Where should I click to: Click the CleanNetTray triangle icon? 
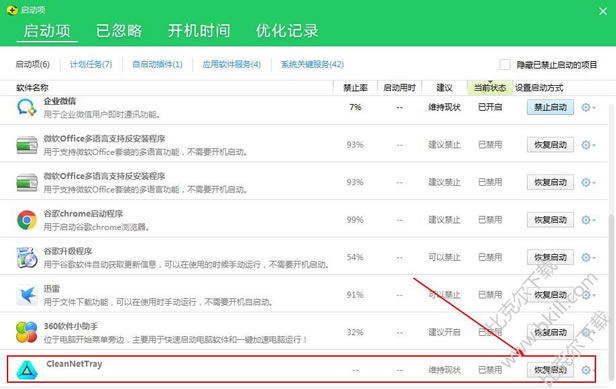(x=27, y=370)
